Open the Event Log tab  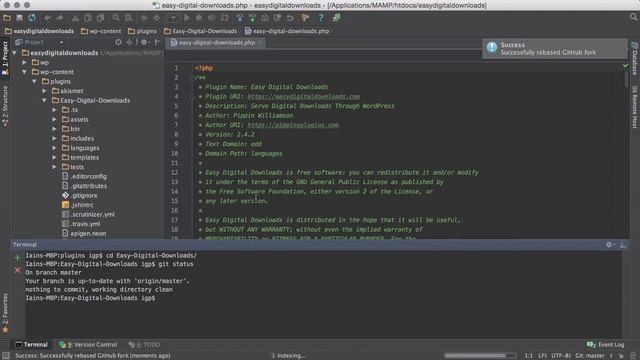605,344
